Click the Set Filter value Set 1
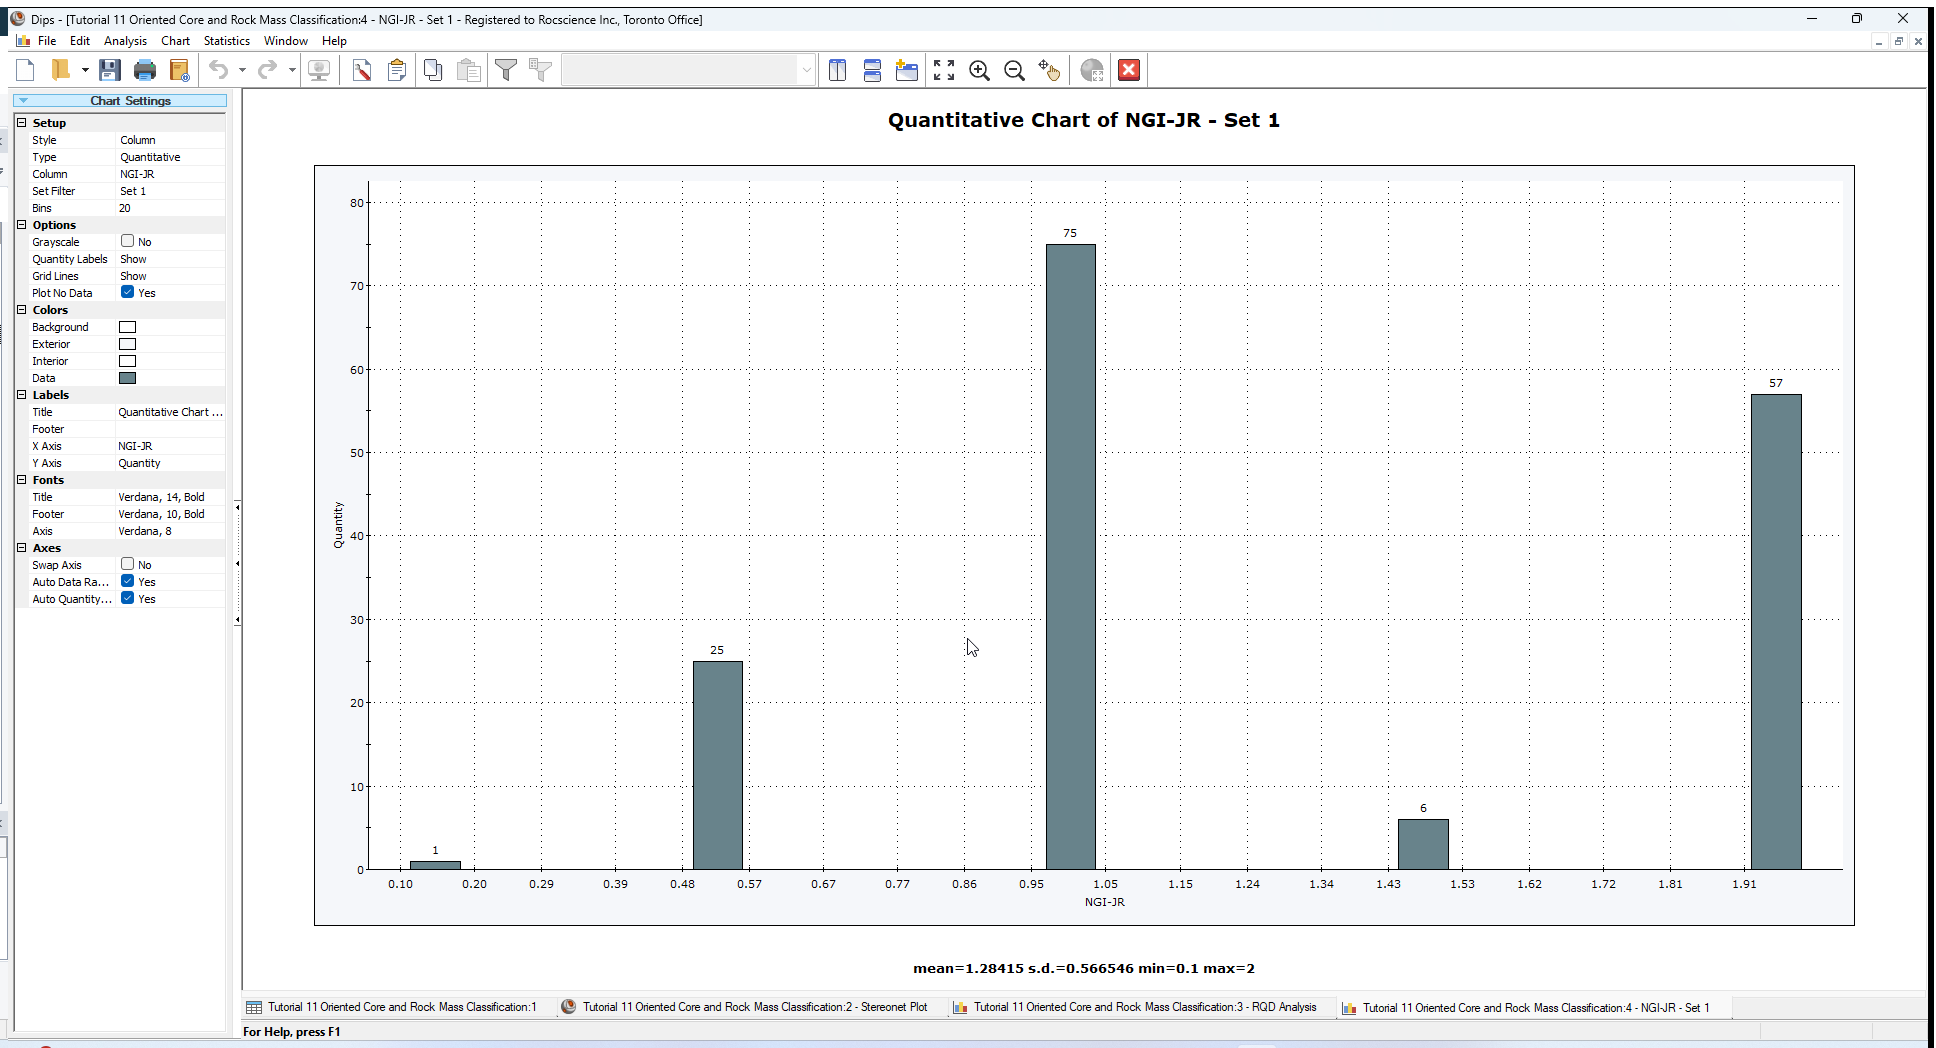This screenshot has width=1936, height=1048. click(133, 191)
